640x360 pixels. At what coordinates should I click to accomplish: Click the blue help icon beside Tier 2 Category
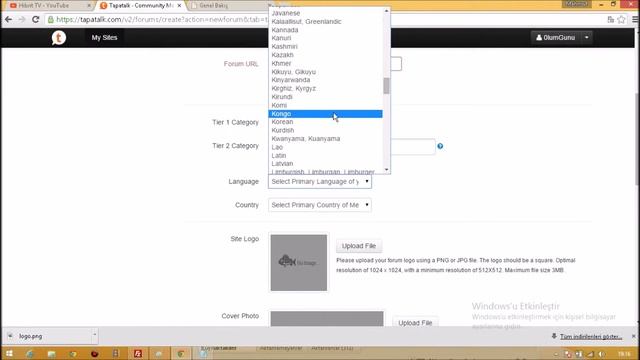pyautogui.click(x=440, y=146)
